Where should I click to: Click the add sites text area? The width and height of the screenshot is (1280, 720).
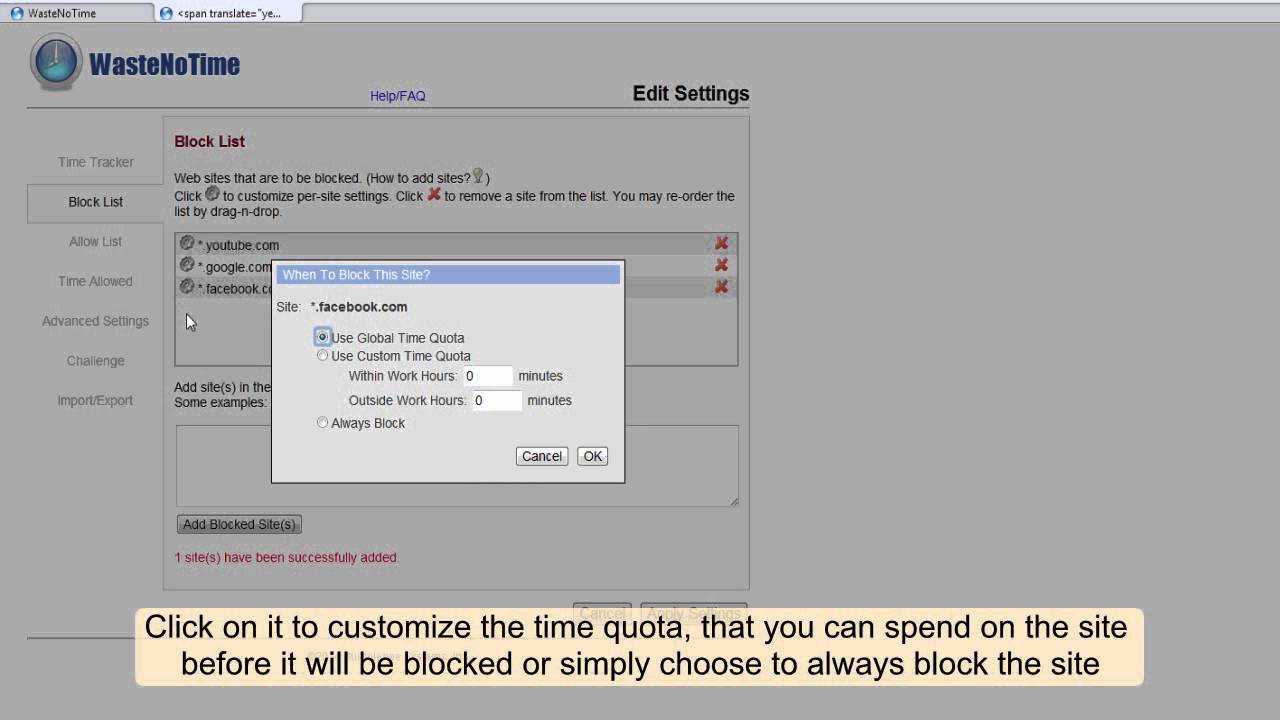coord(457,466)
